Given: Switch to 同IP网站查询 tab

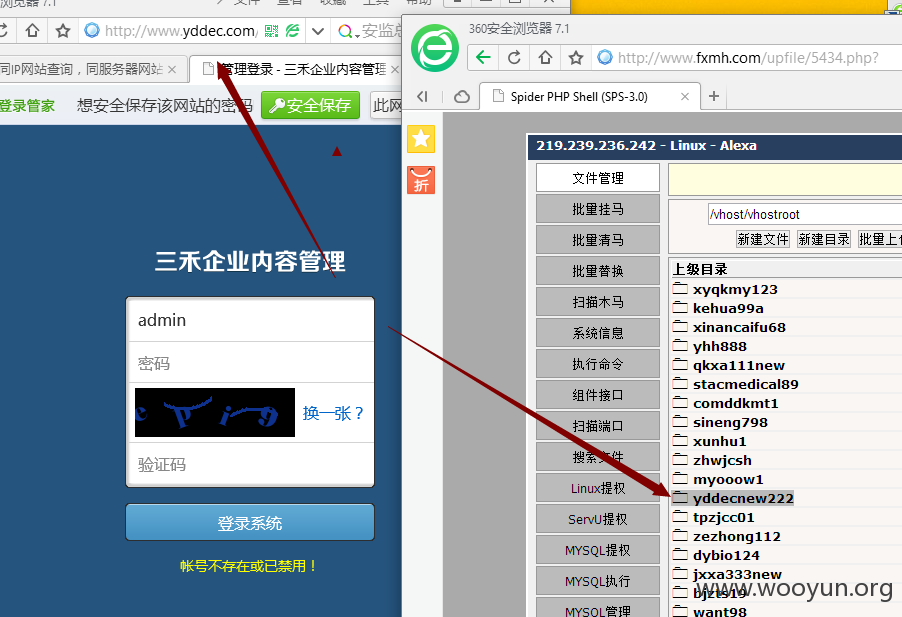Looking at the screenshot, I should [x=82, y=70].
